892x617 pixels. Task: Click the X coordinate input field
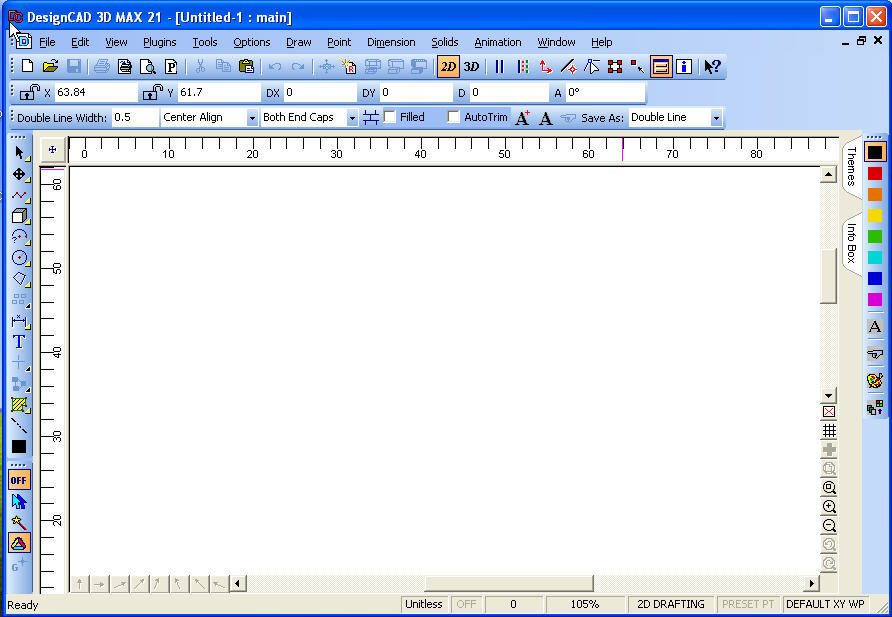(96, 92)
